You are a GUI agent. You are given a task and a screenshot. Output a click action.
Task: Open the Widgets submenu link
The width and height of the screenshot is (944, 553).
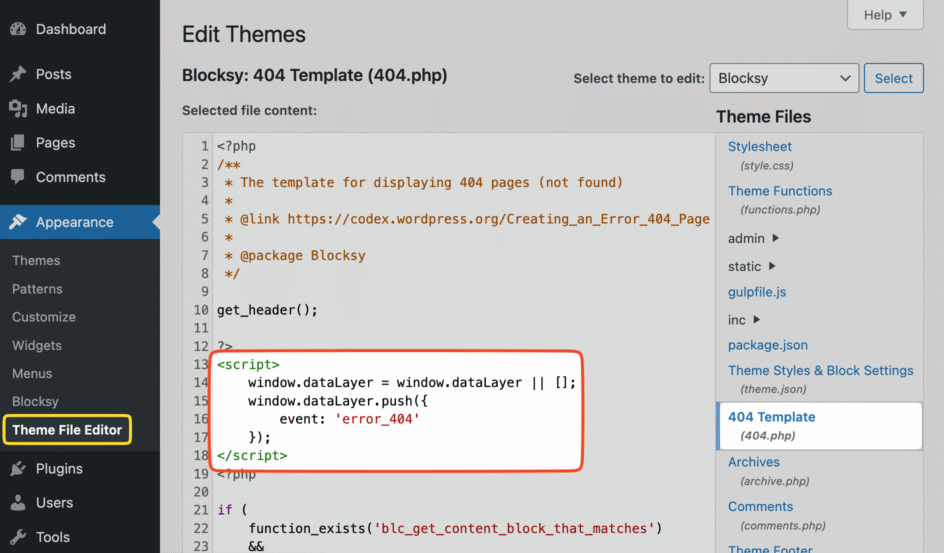point(37,345)
